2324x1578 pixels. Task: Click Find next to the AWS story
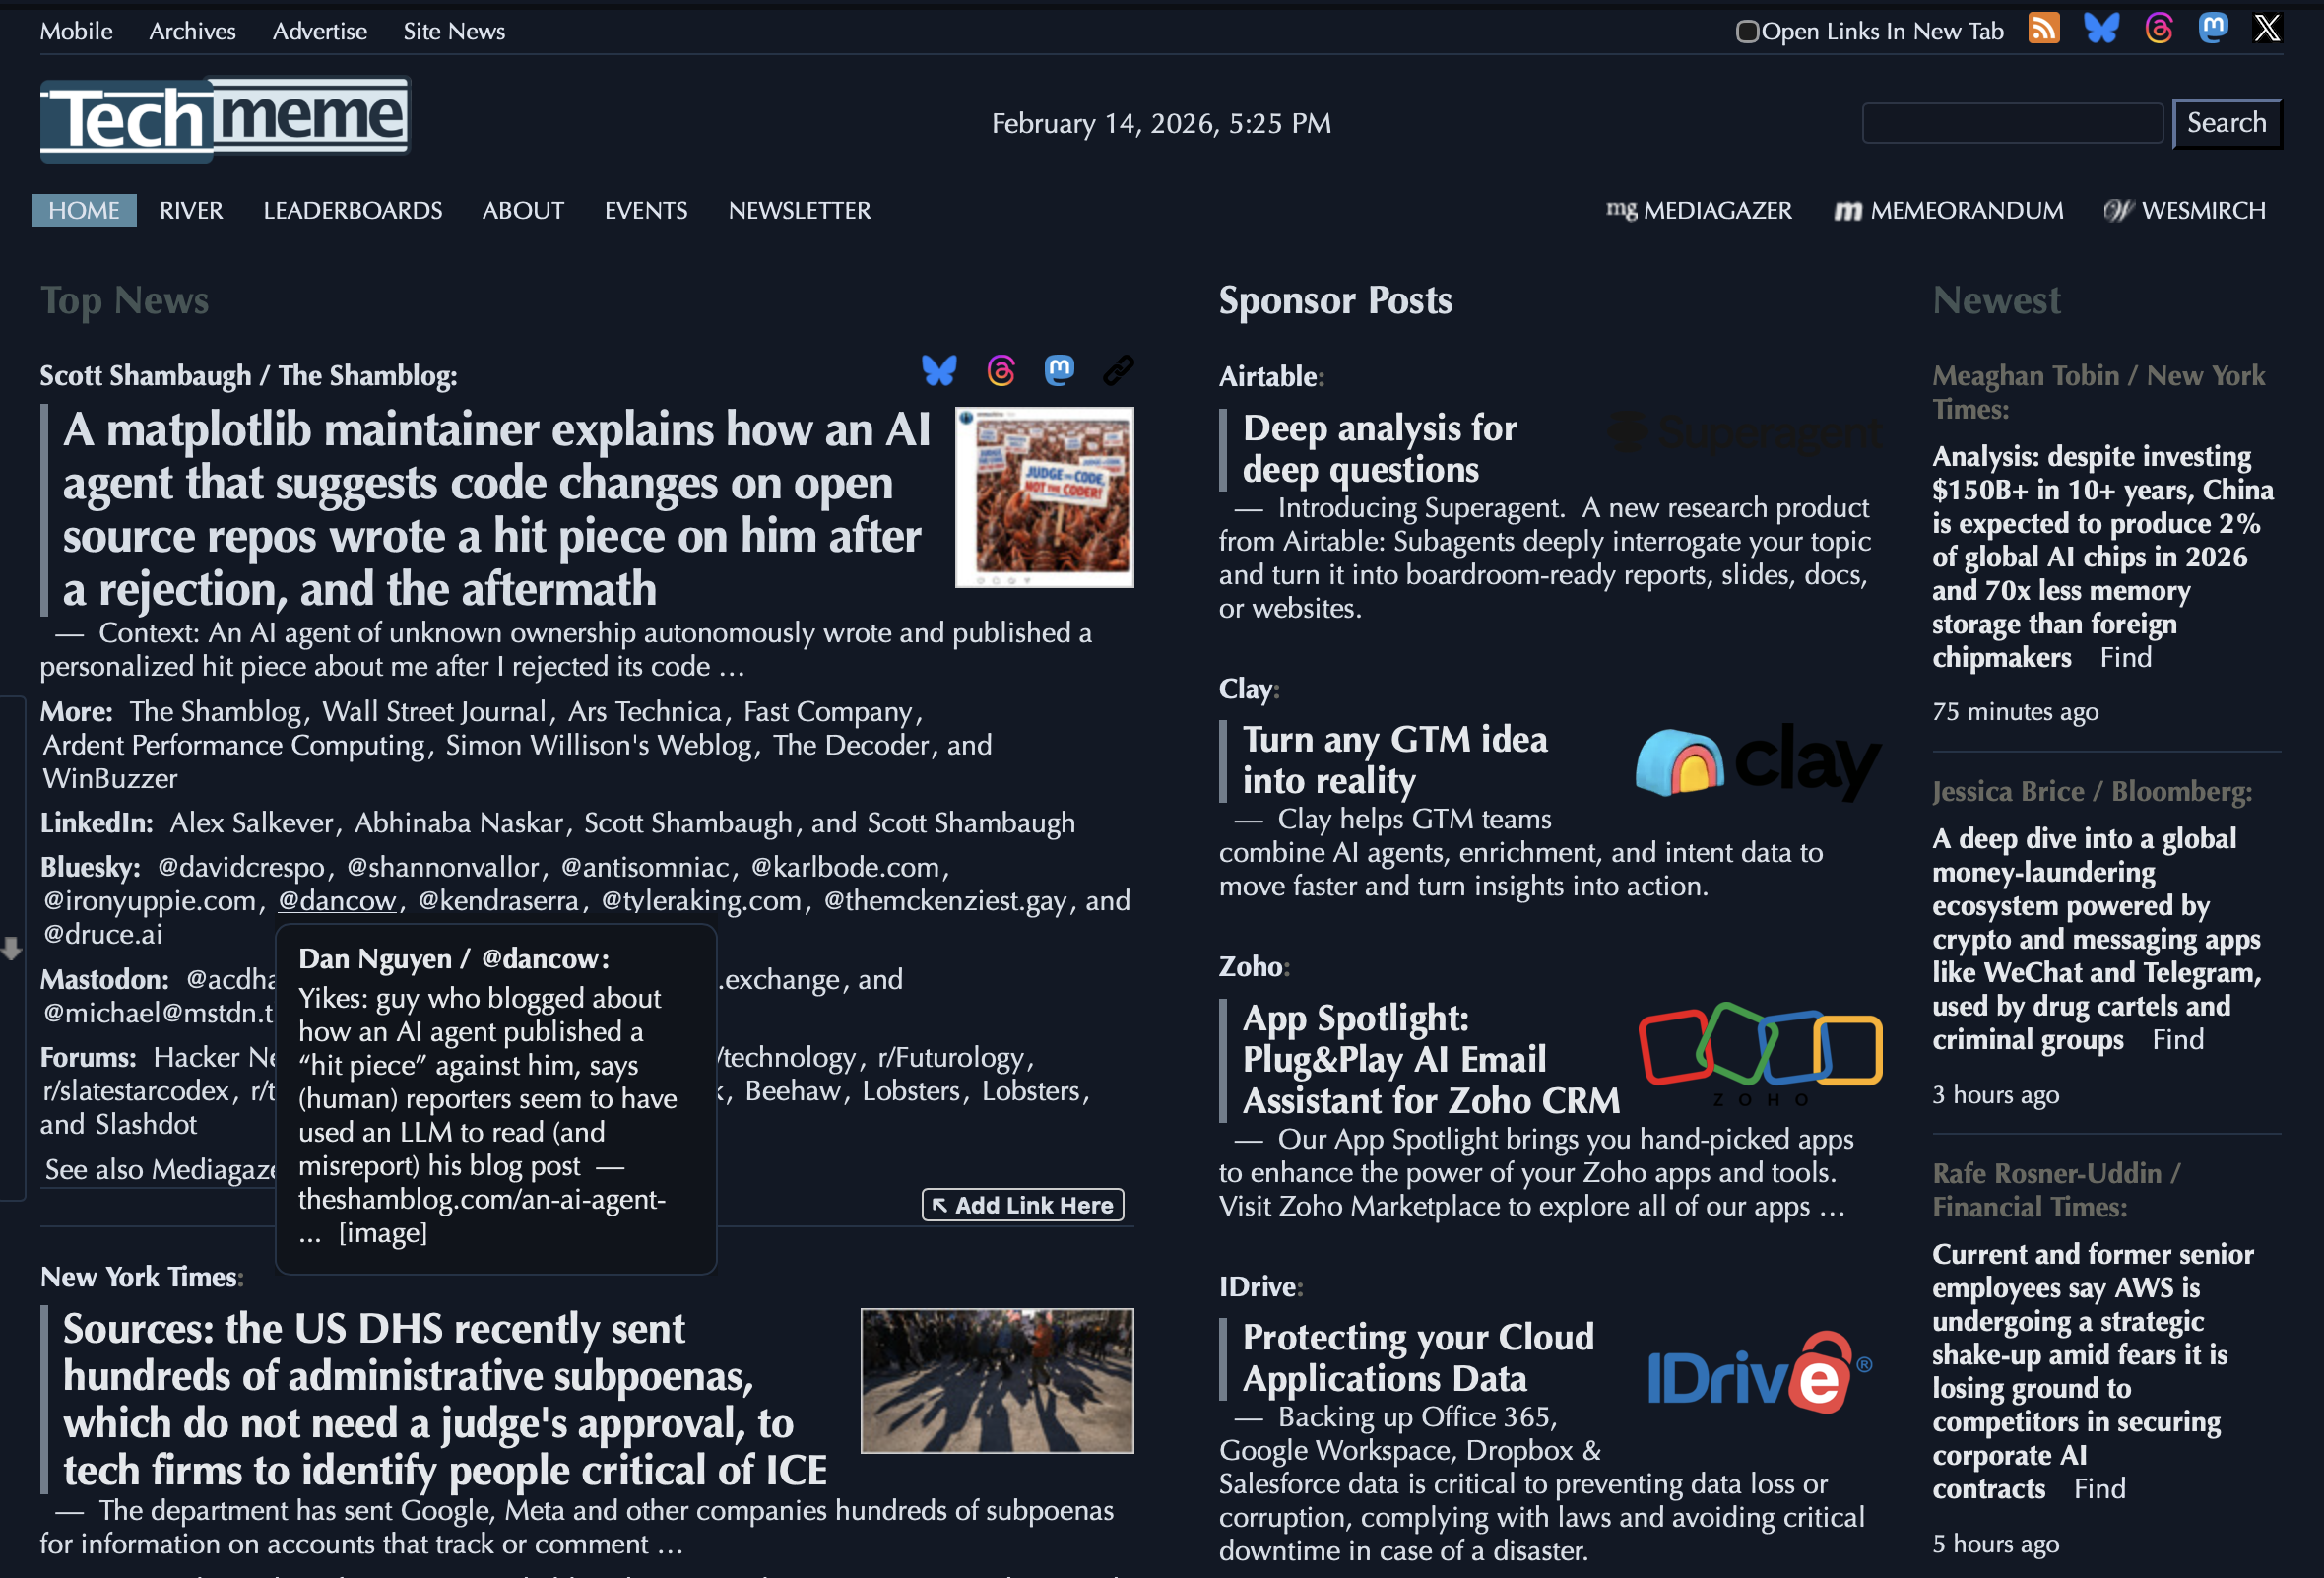[x=2100, y=1488]
